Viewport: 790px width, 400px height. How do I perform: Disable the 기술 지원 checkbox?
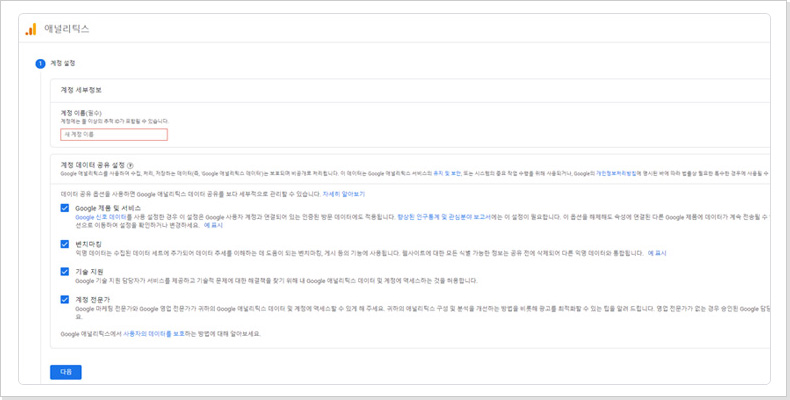click(64, 272)
